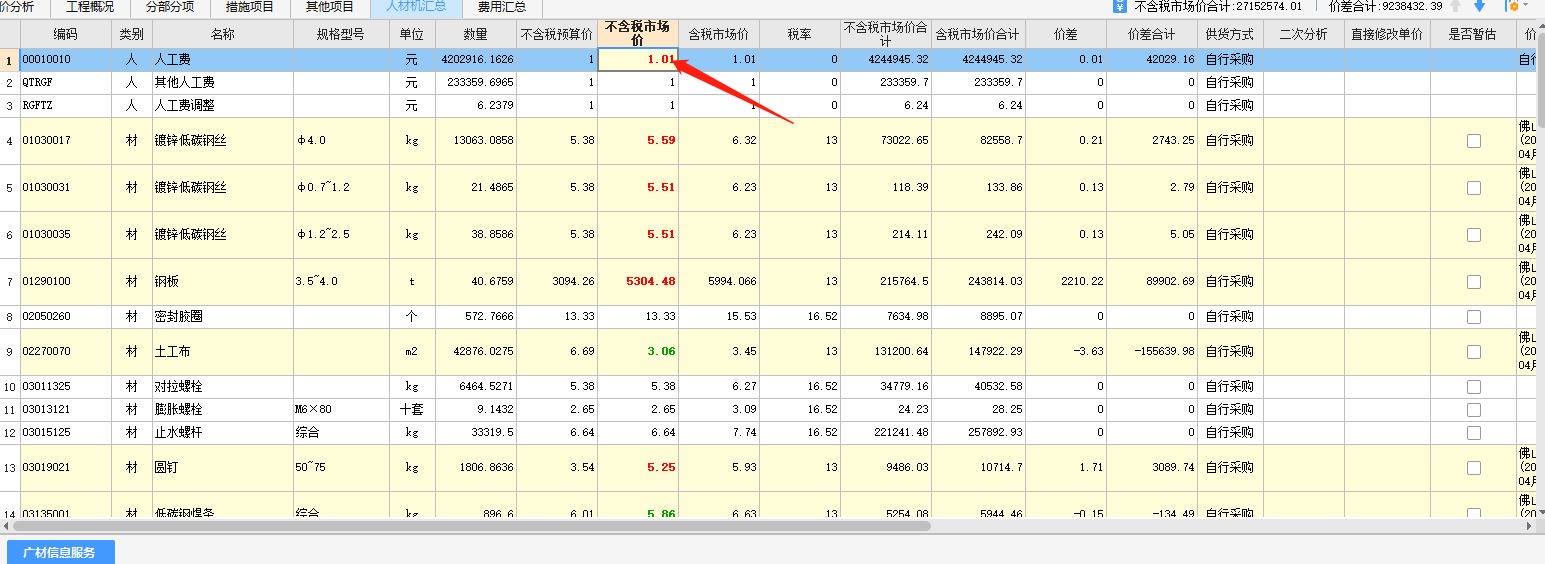Click the 直接修改单价 column header
The height and width of the screenshot is (564, 1545).
click(x=1387, y=34)
